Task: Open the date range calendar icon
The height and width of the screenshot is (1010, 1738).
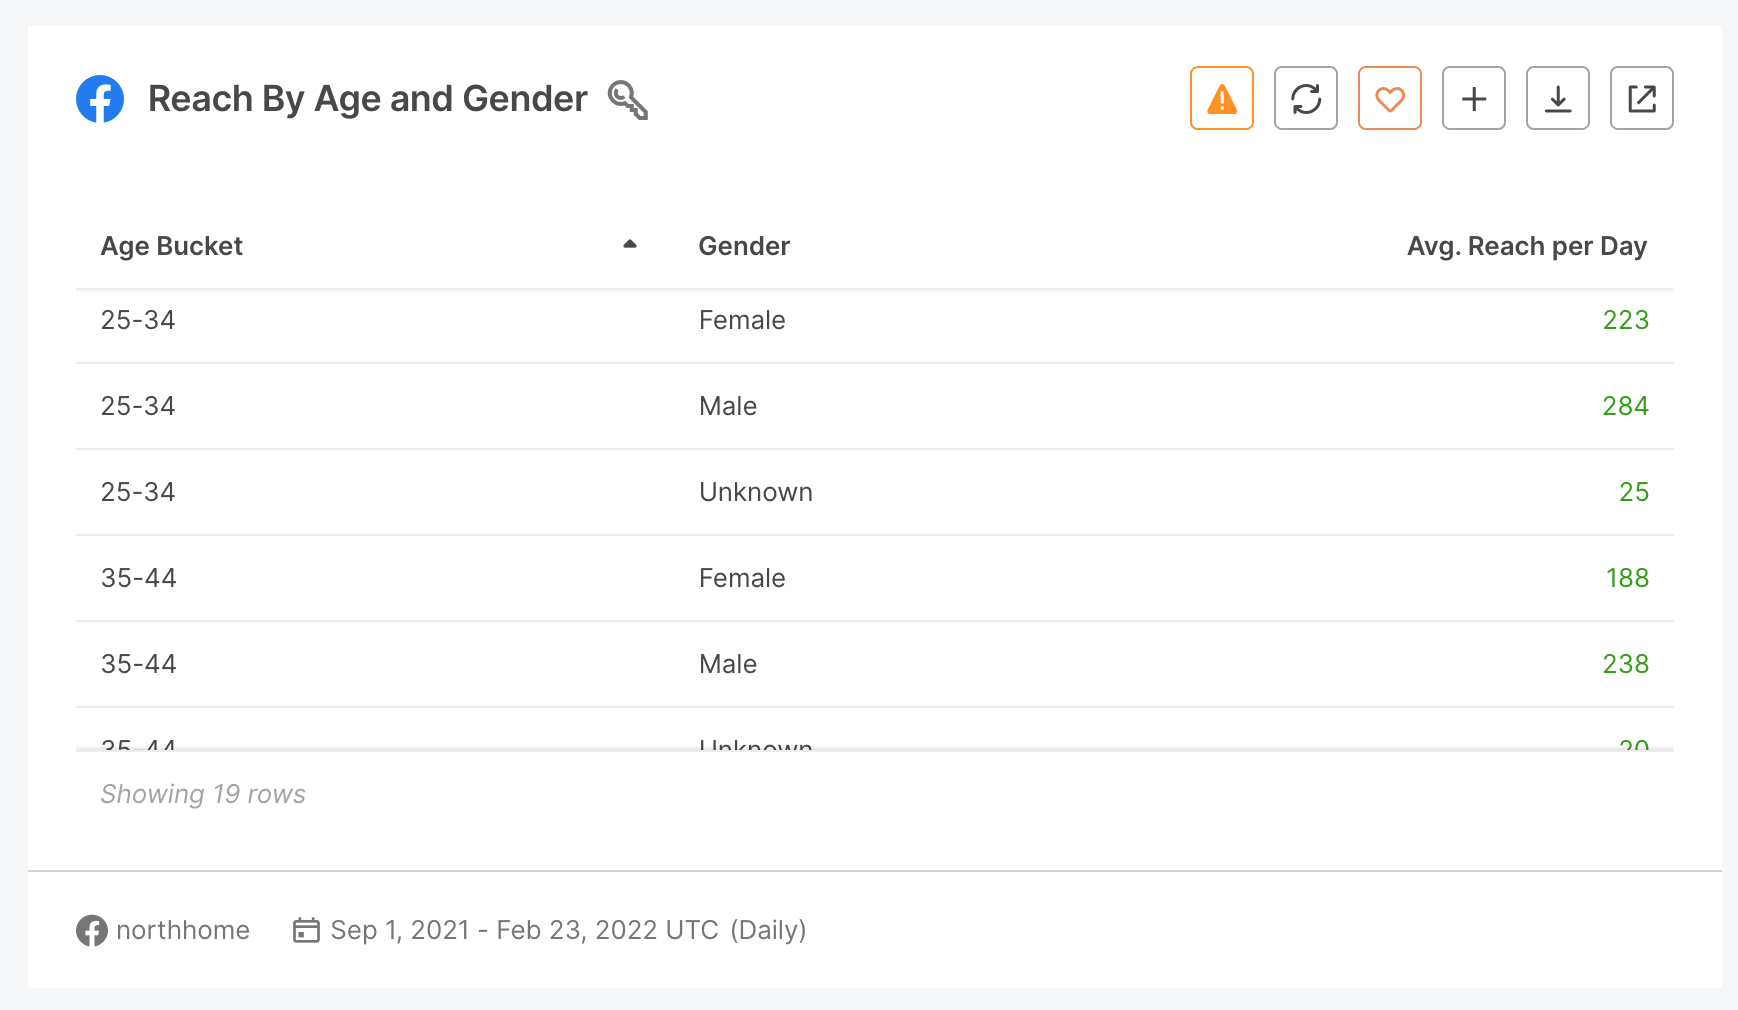Action: click(x=306, y=930)
